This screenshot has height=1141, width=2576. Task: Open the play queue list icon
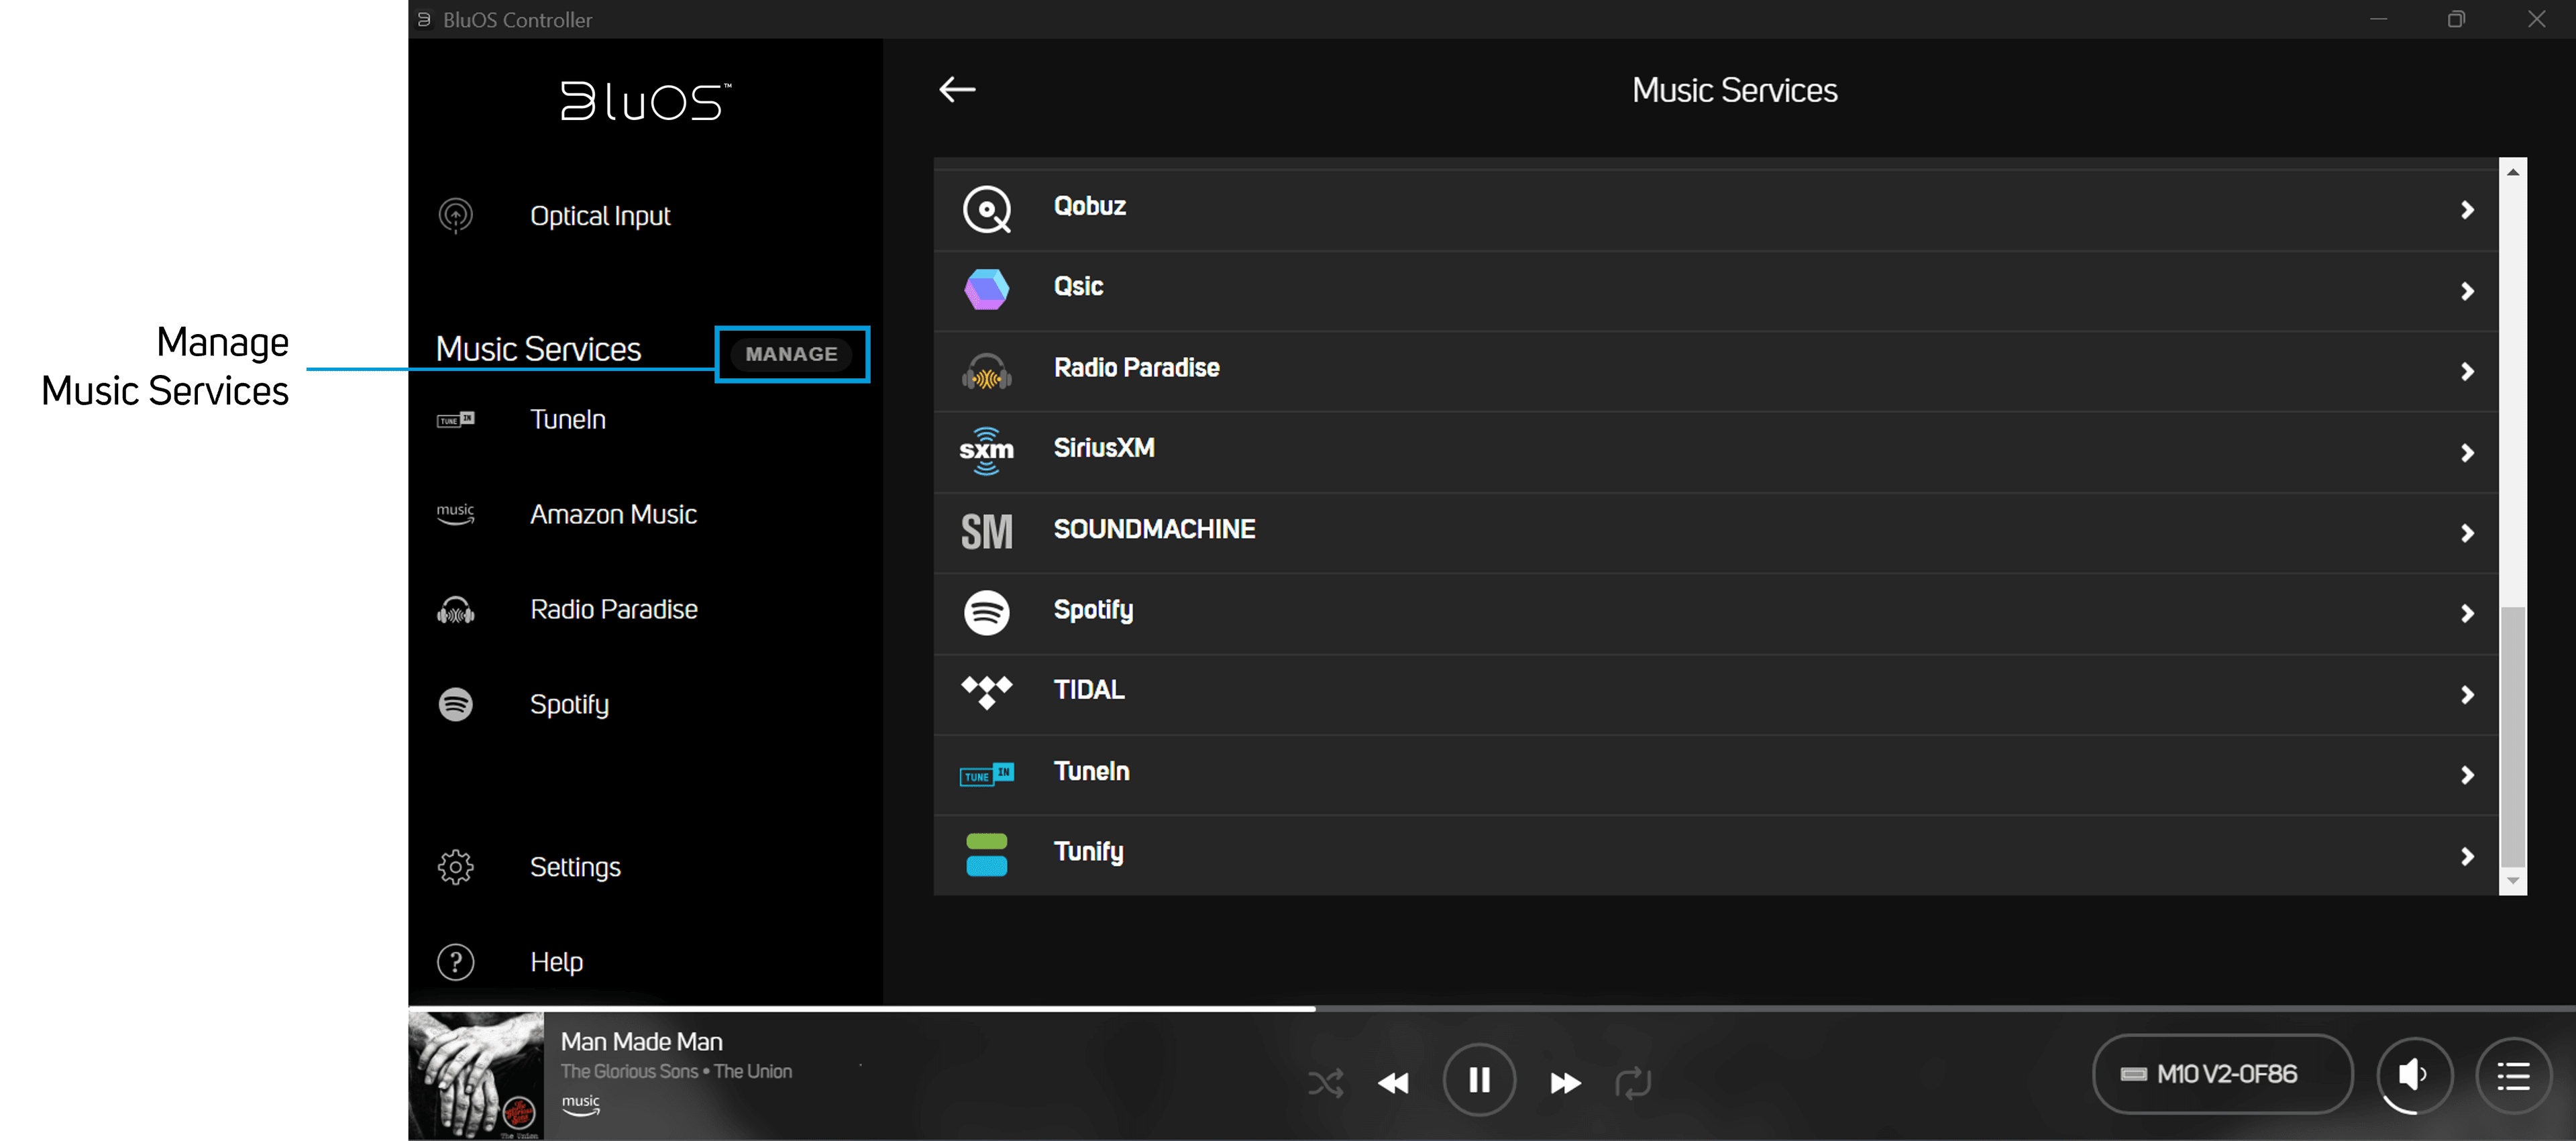(2513, 1076)
